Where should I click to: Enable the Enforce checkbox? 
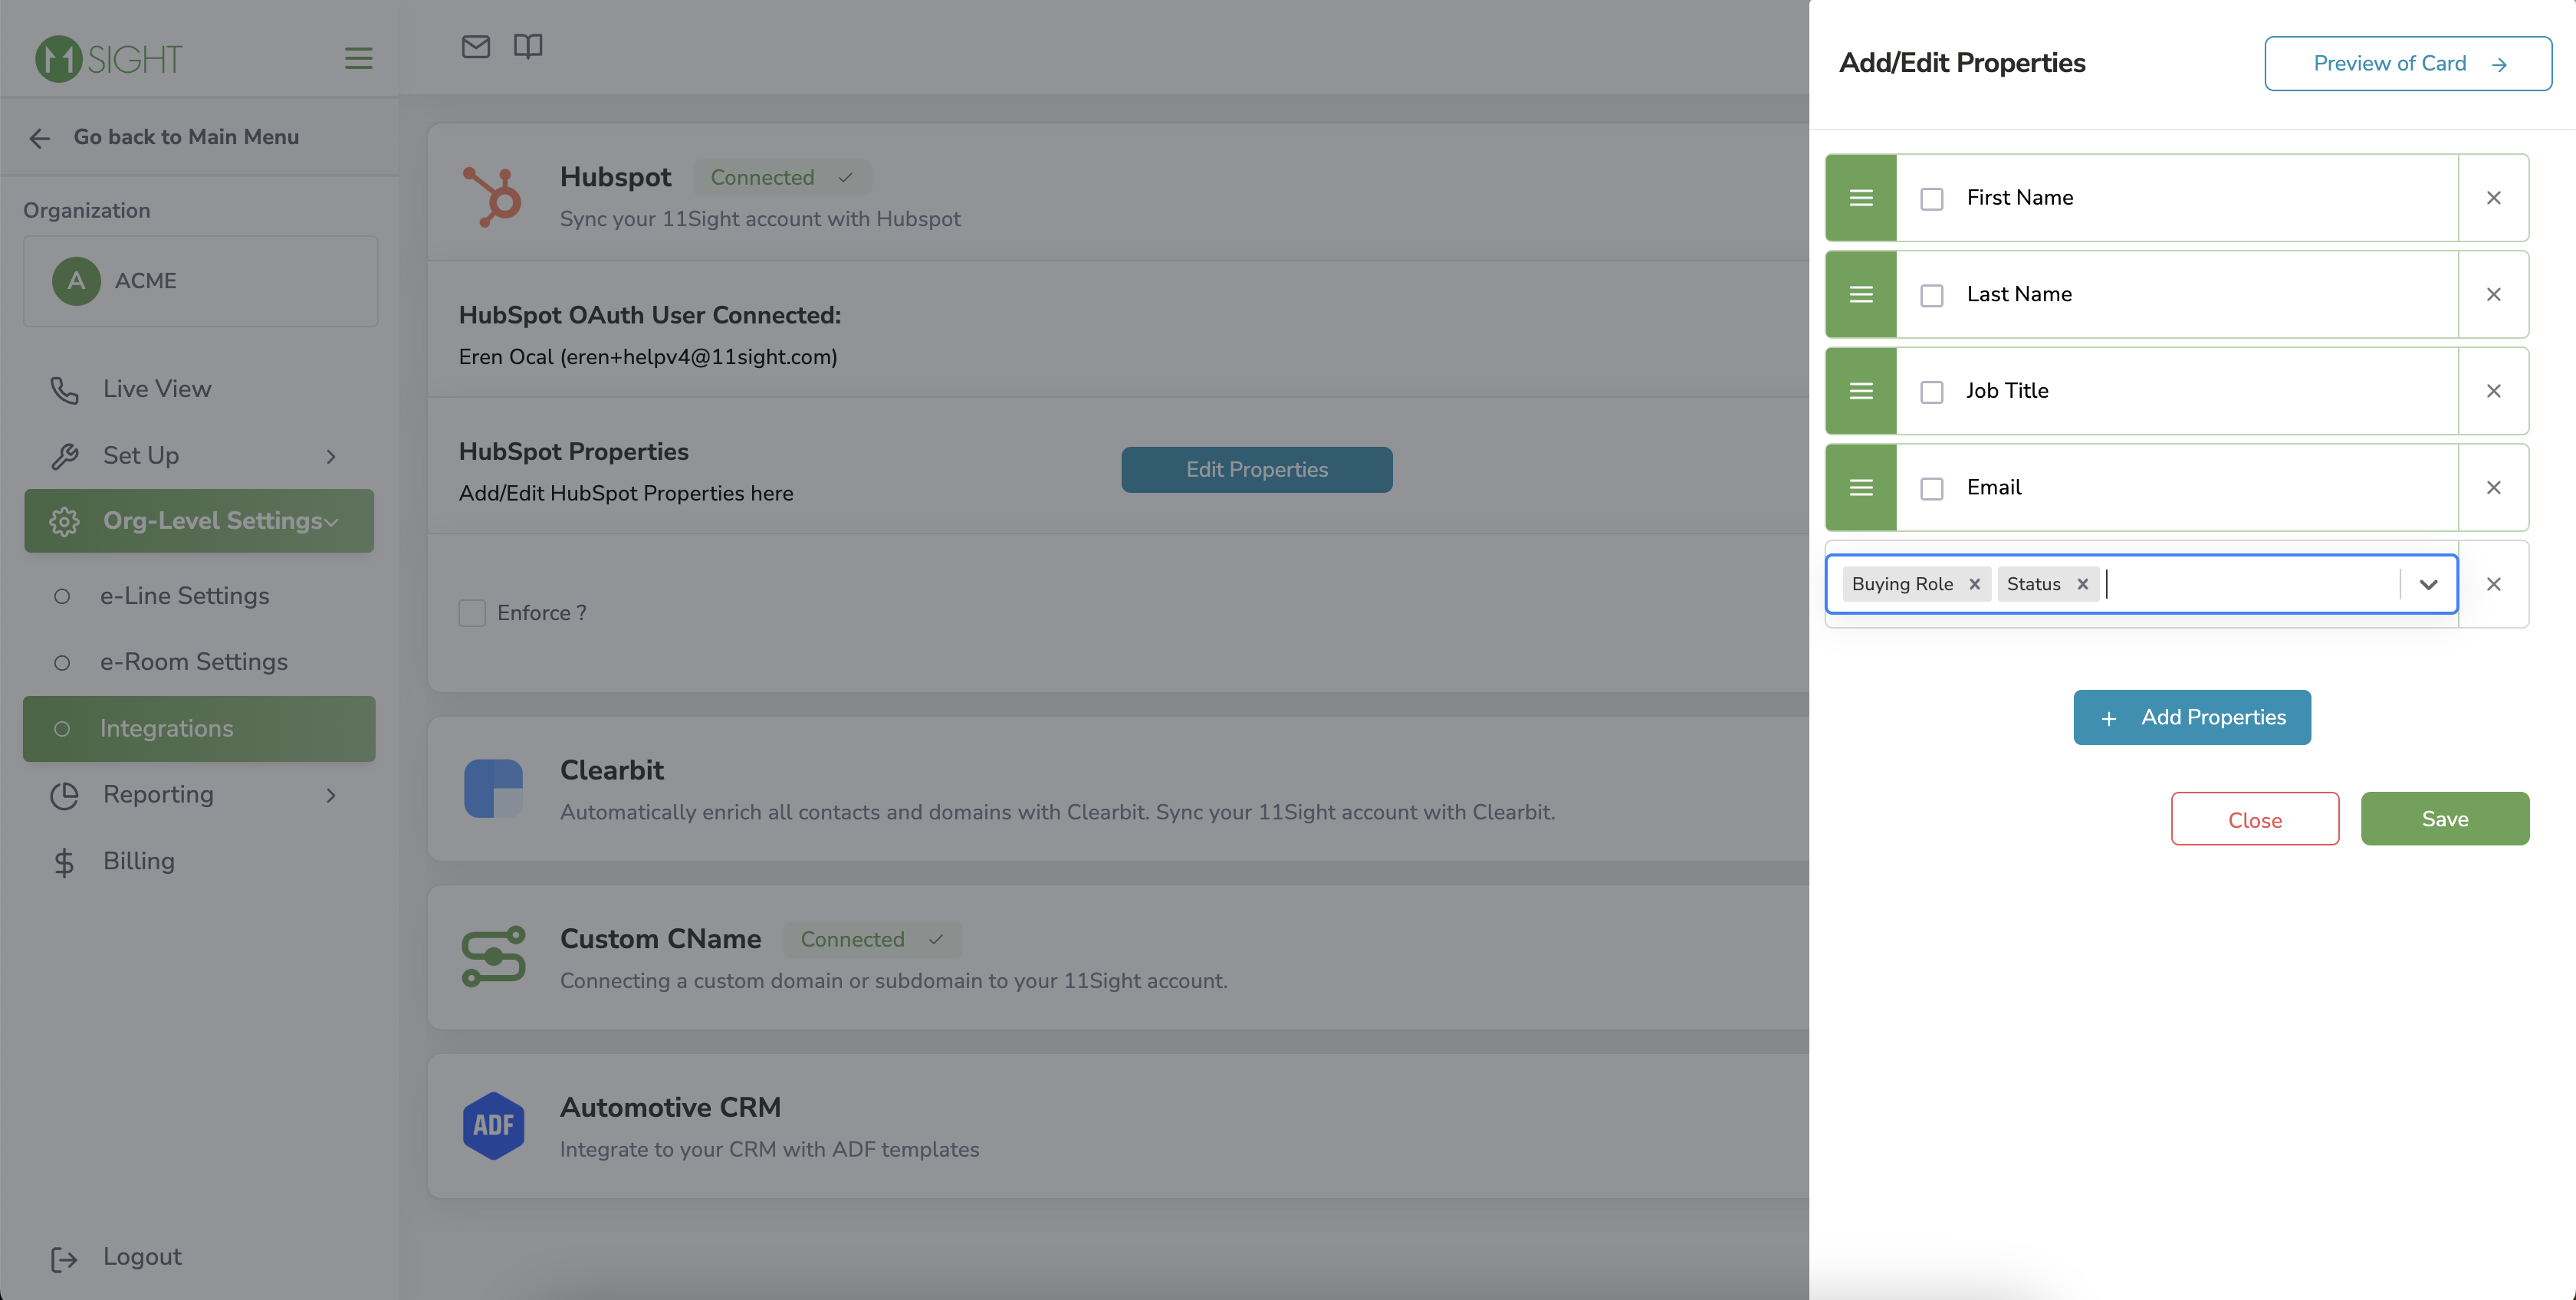pos(471,612)
